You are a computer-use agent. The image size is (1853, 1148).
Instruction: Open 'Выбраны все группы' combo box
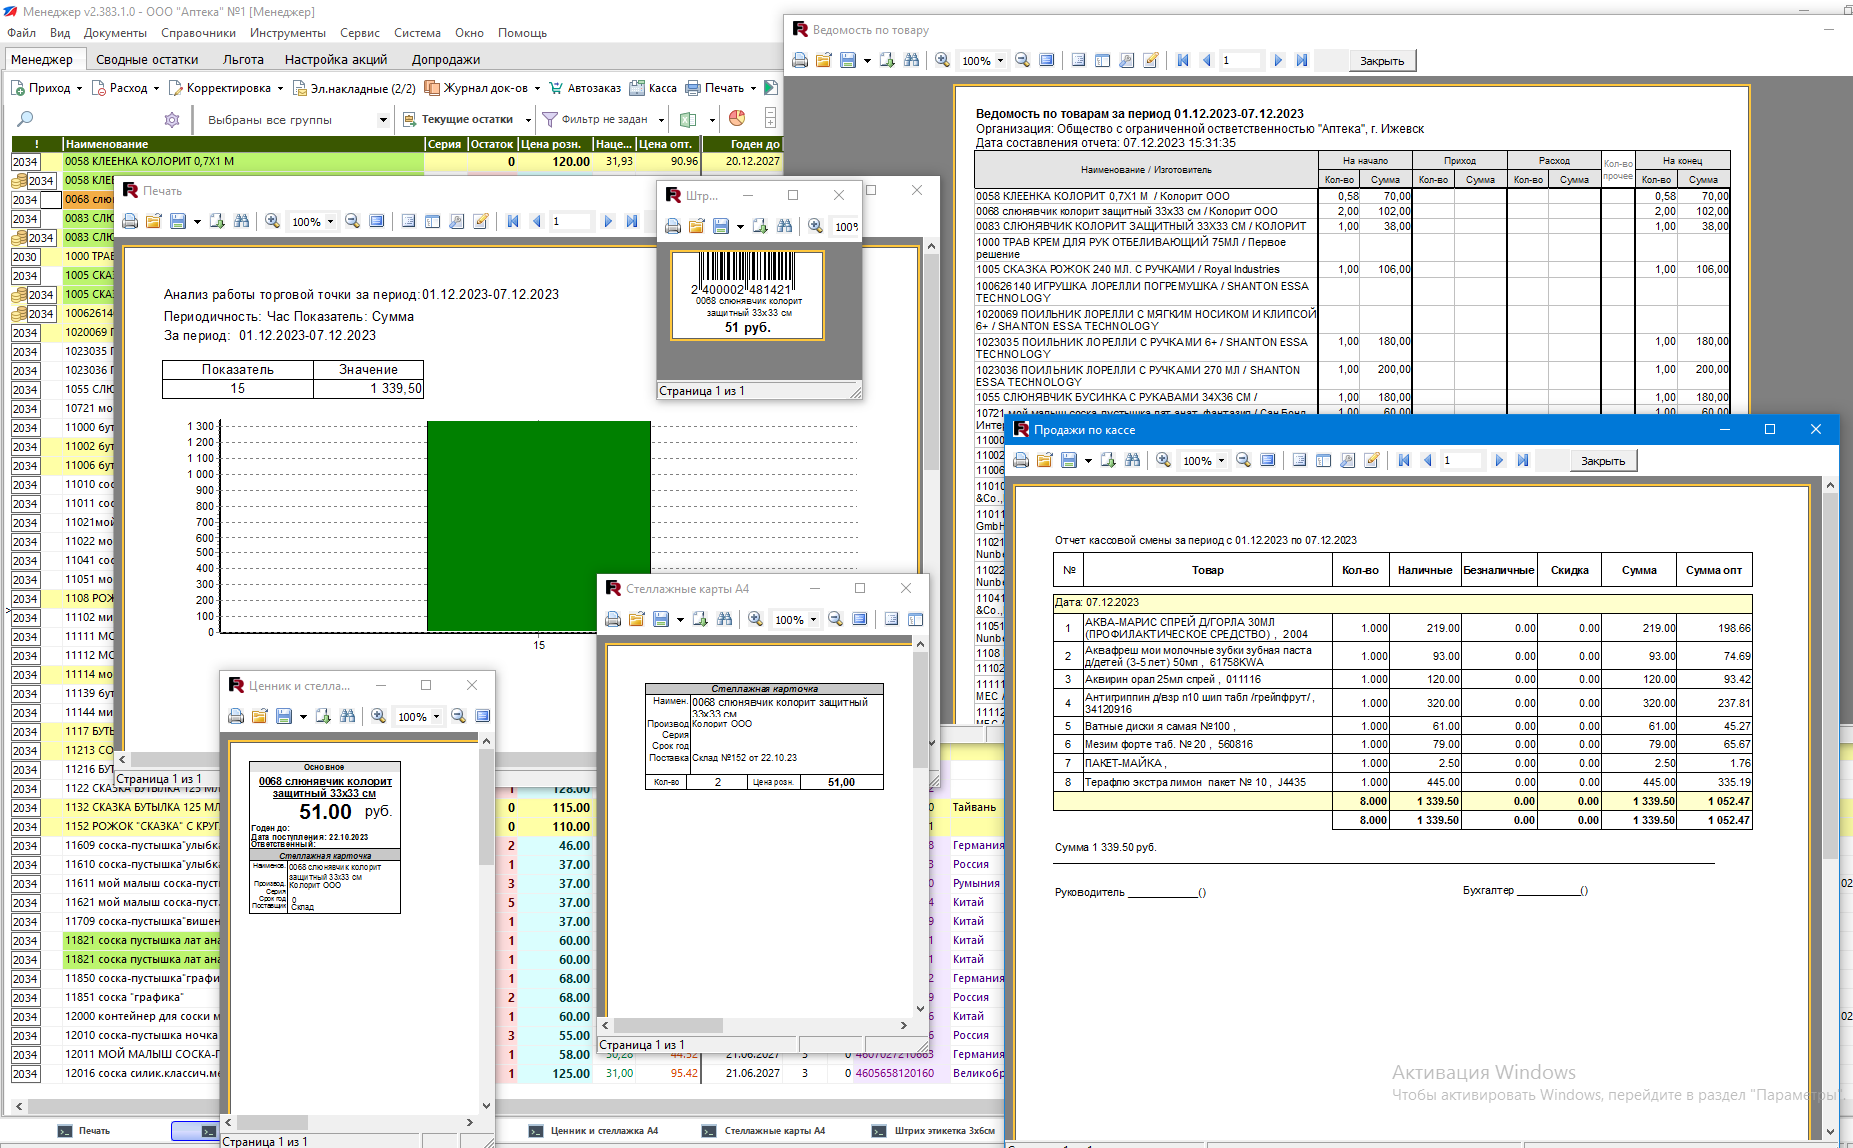click(x=296, y=119)
